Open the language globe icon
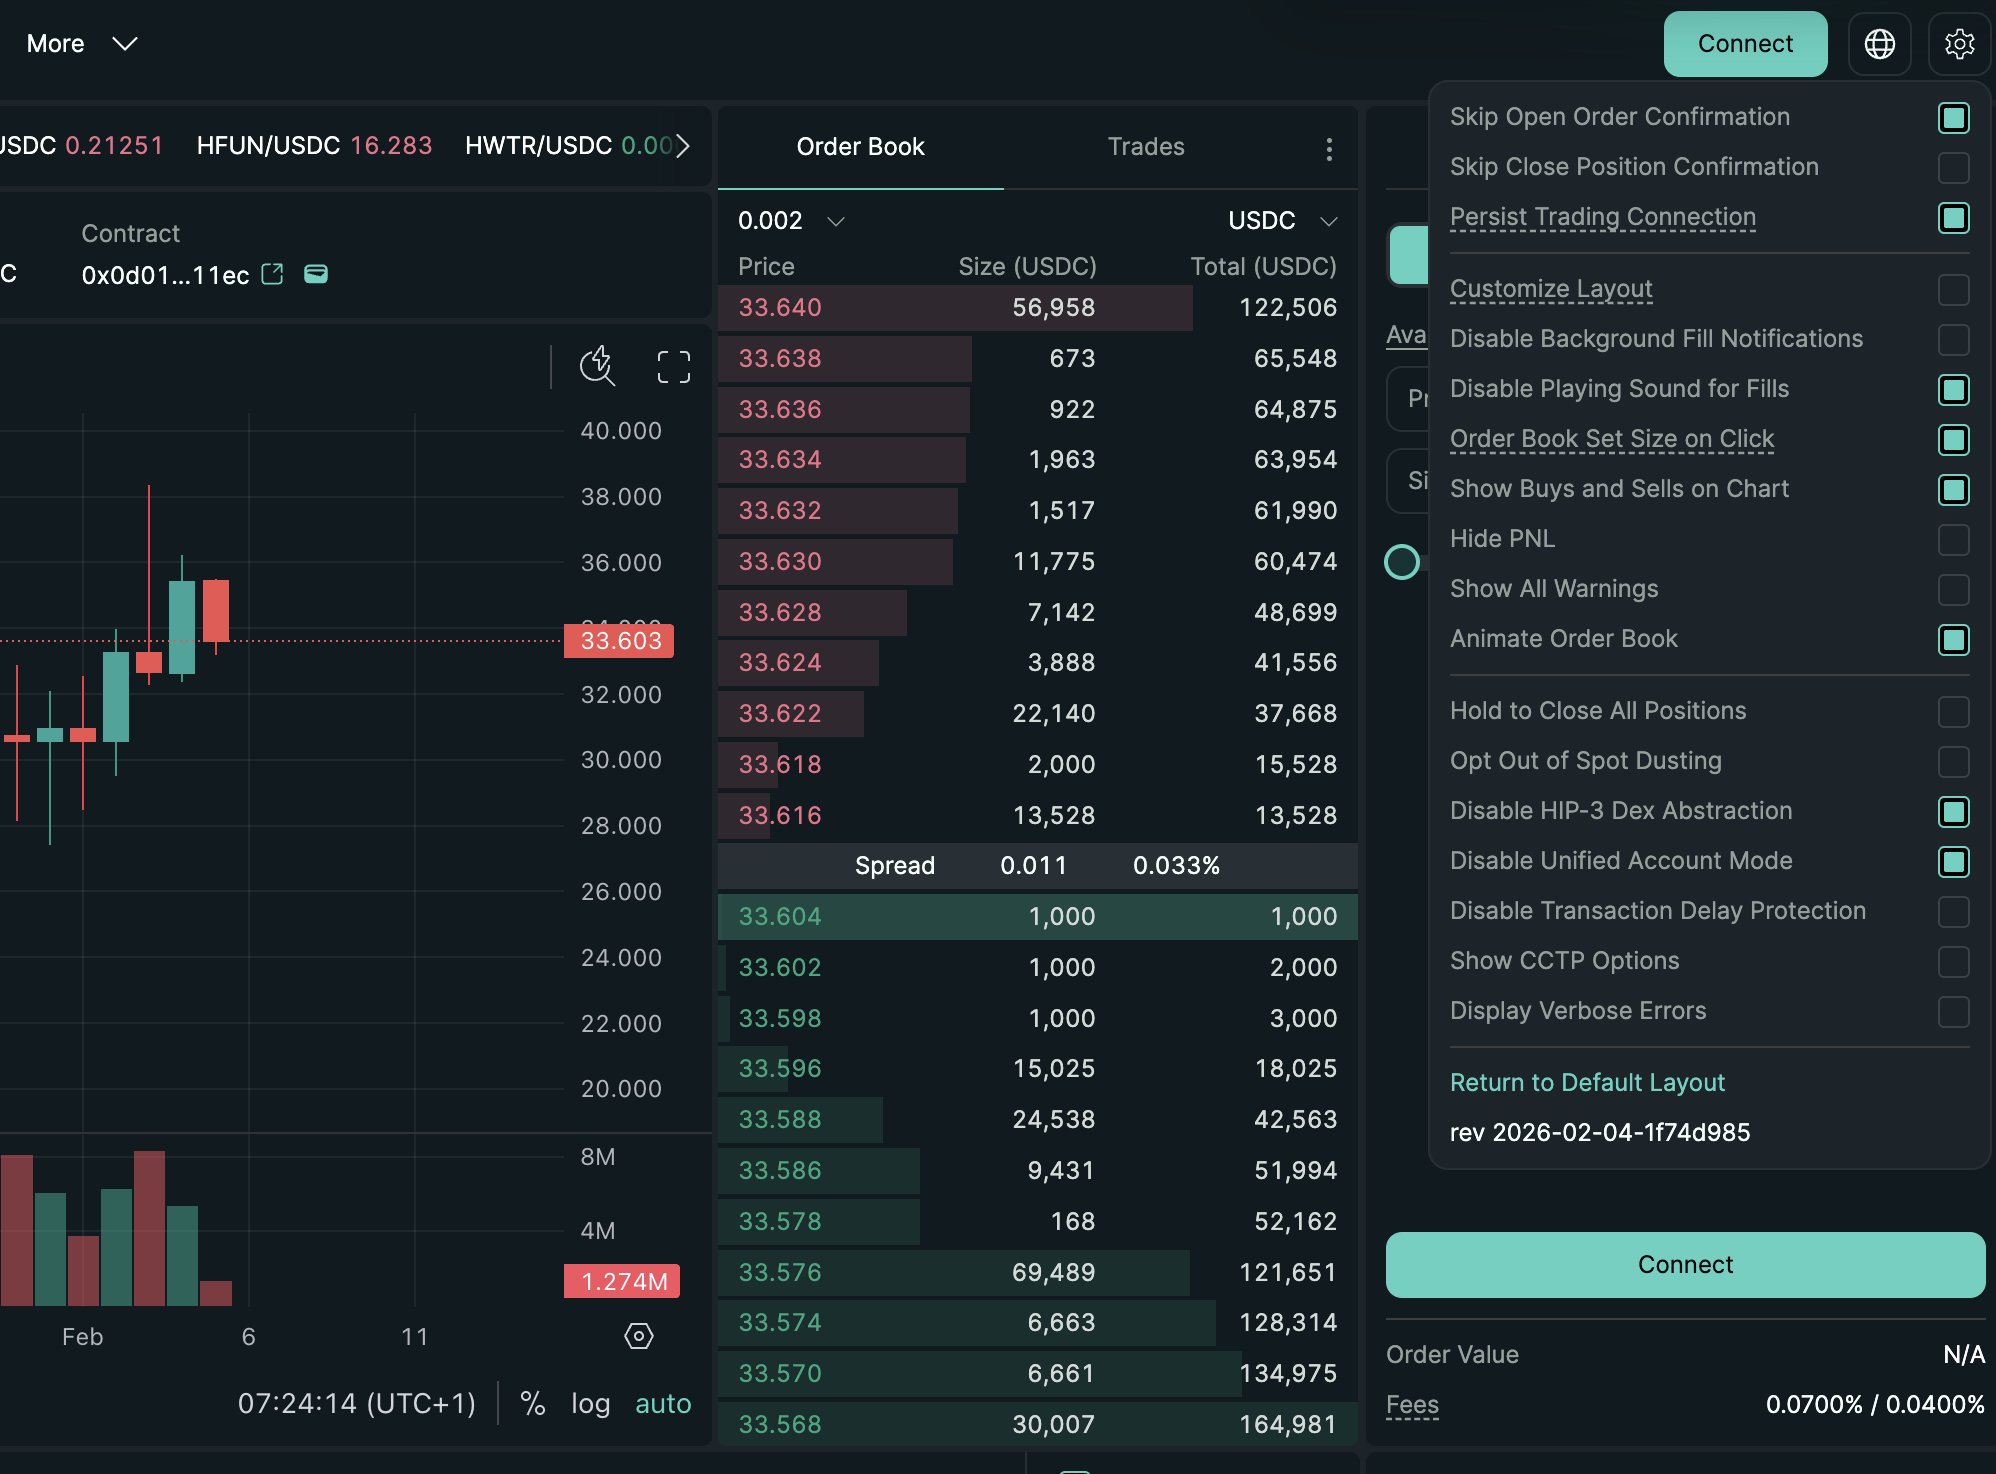Screen dimensions: 1996x1474 point(1879,44)
